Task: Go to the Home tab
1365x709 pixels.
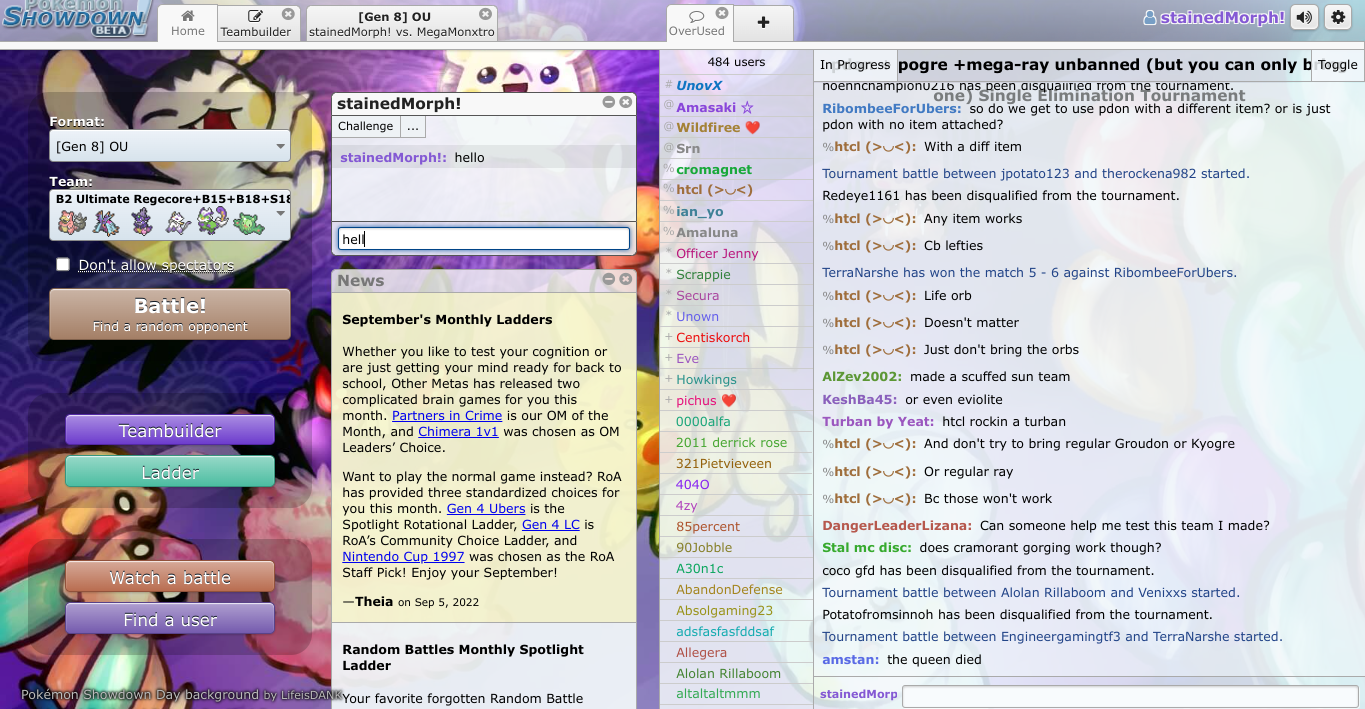Action: pyautogui.click(x=187, y=23)
